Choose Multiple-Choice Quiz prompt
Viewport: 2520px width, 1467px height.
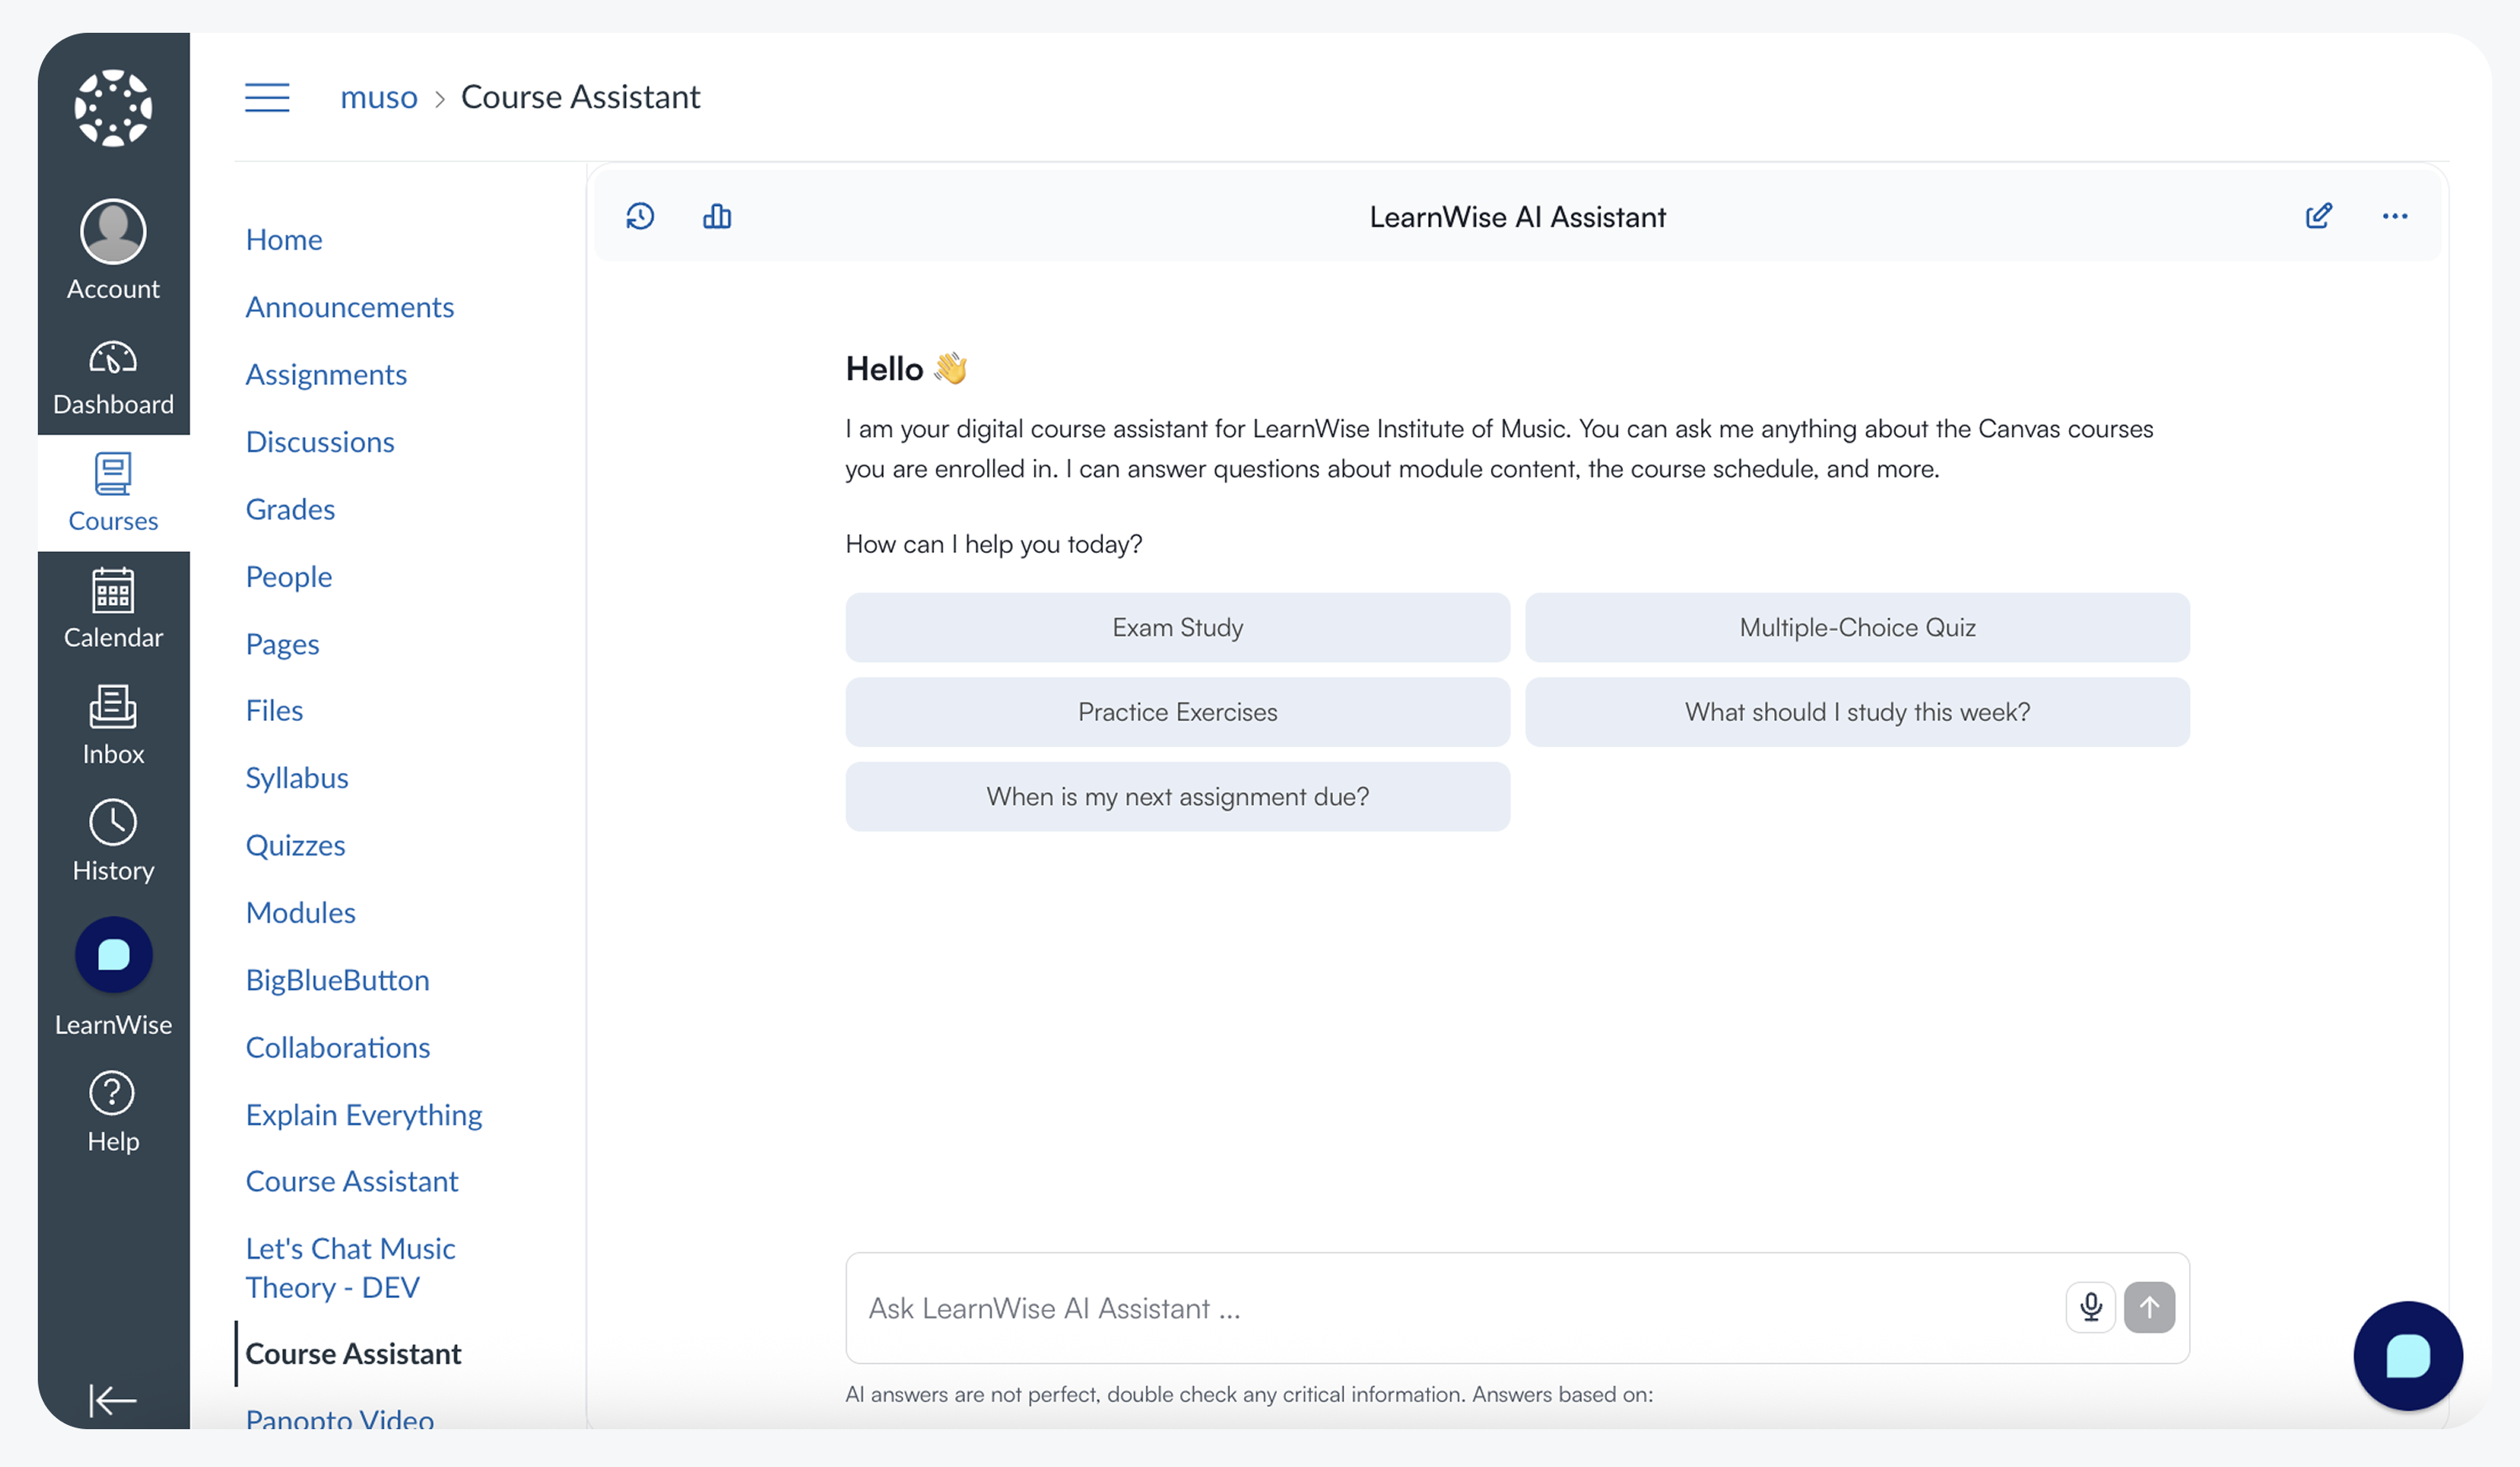(x=1856, y=627)
